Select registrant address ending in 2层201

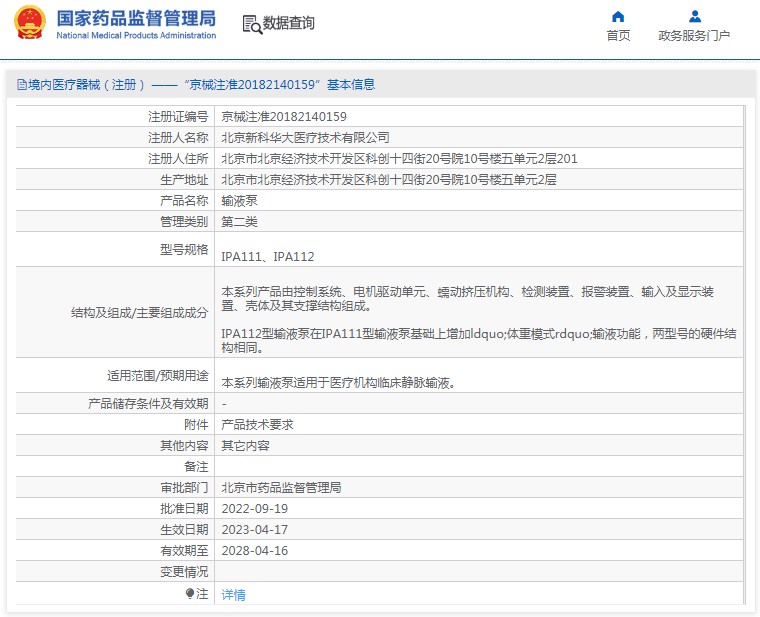(x=399, y=158)
